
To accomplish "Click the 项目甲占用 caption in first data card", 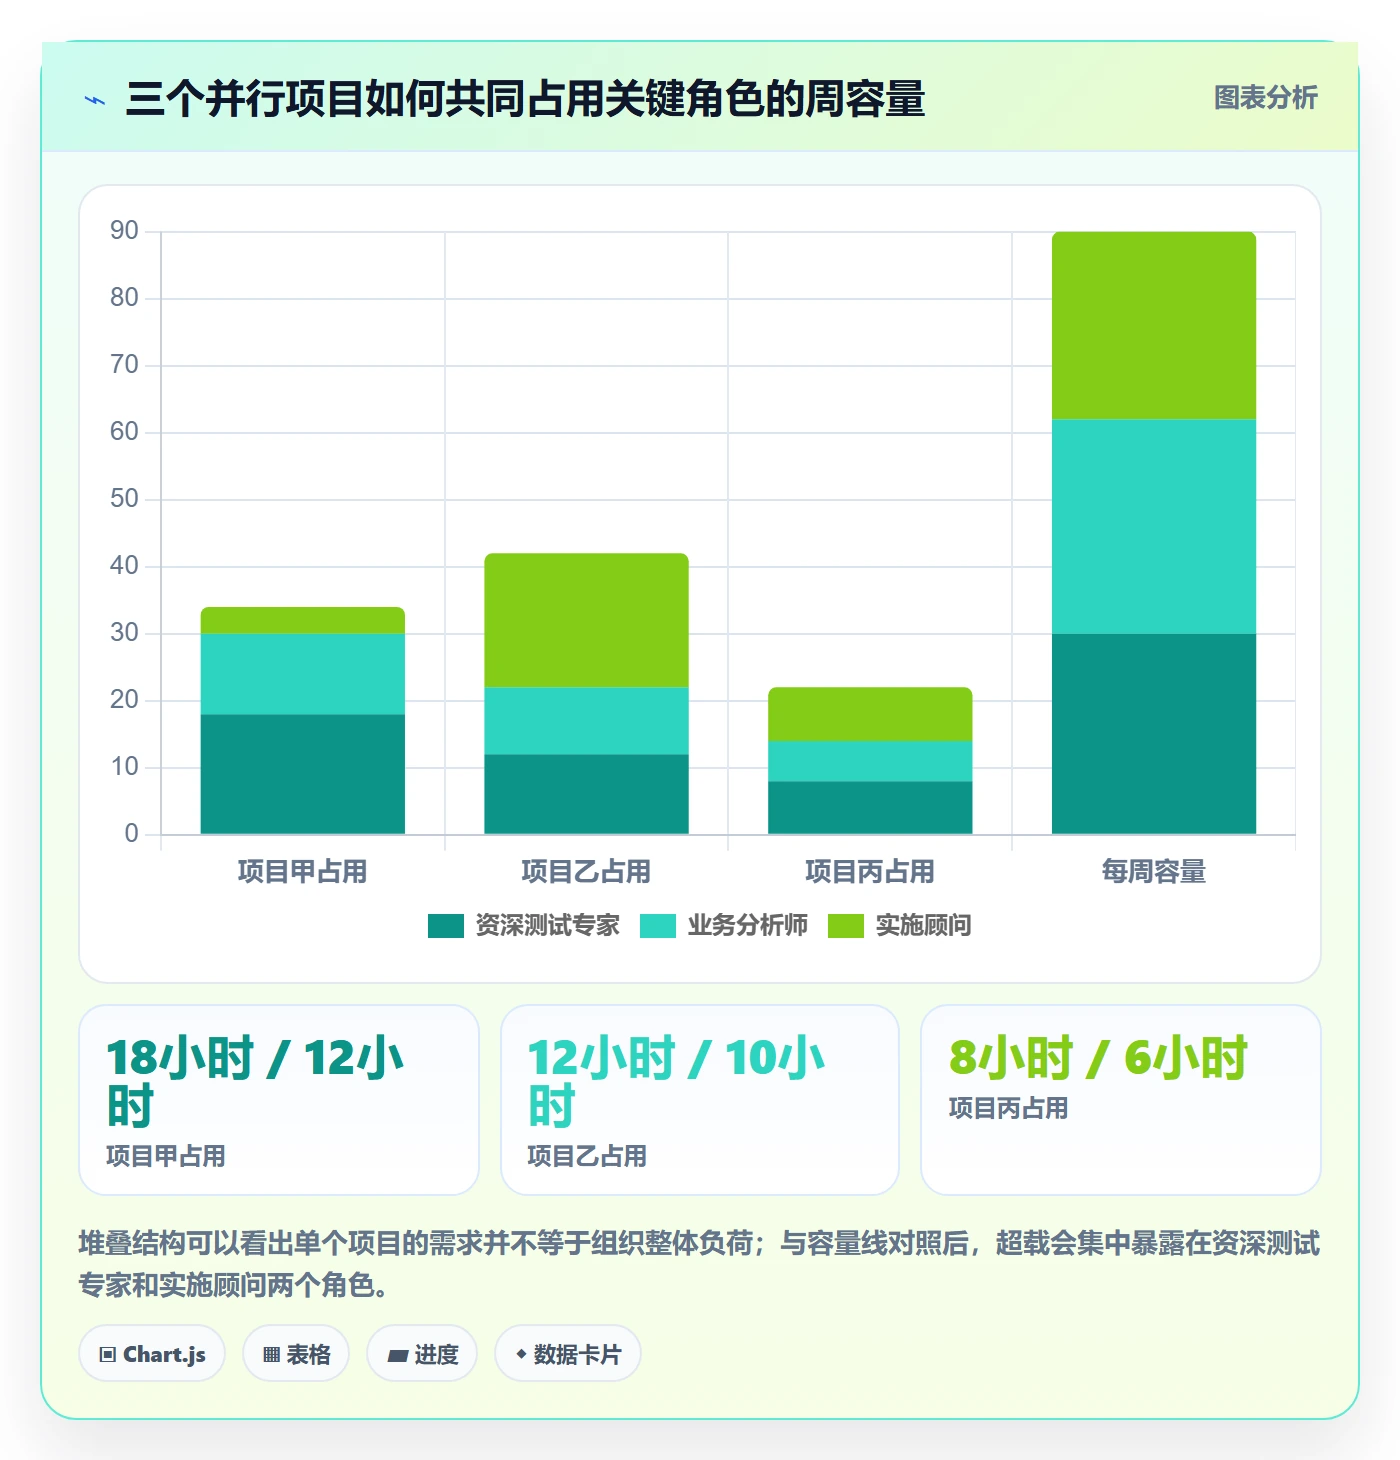I will pos(166,1156).
